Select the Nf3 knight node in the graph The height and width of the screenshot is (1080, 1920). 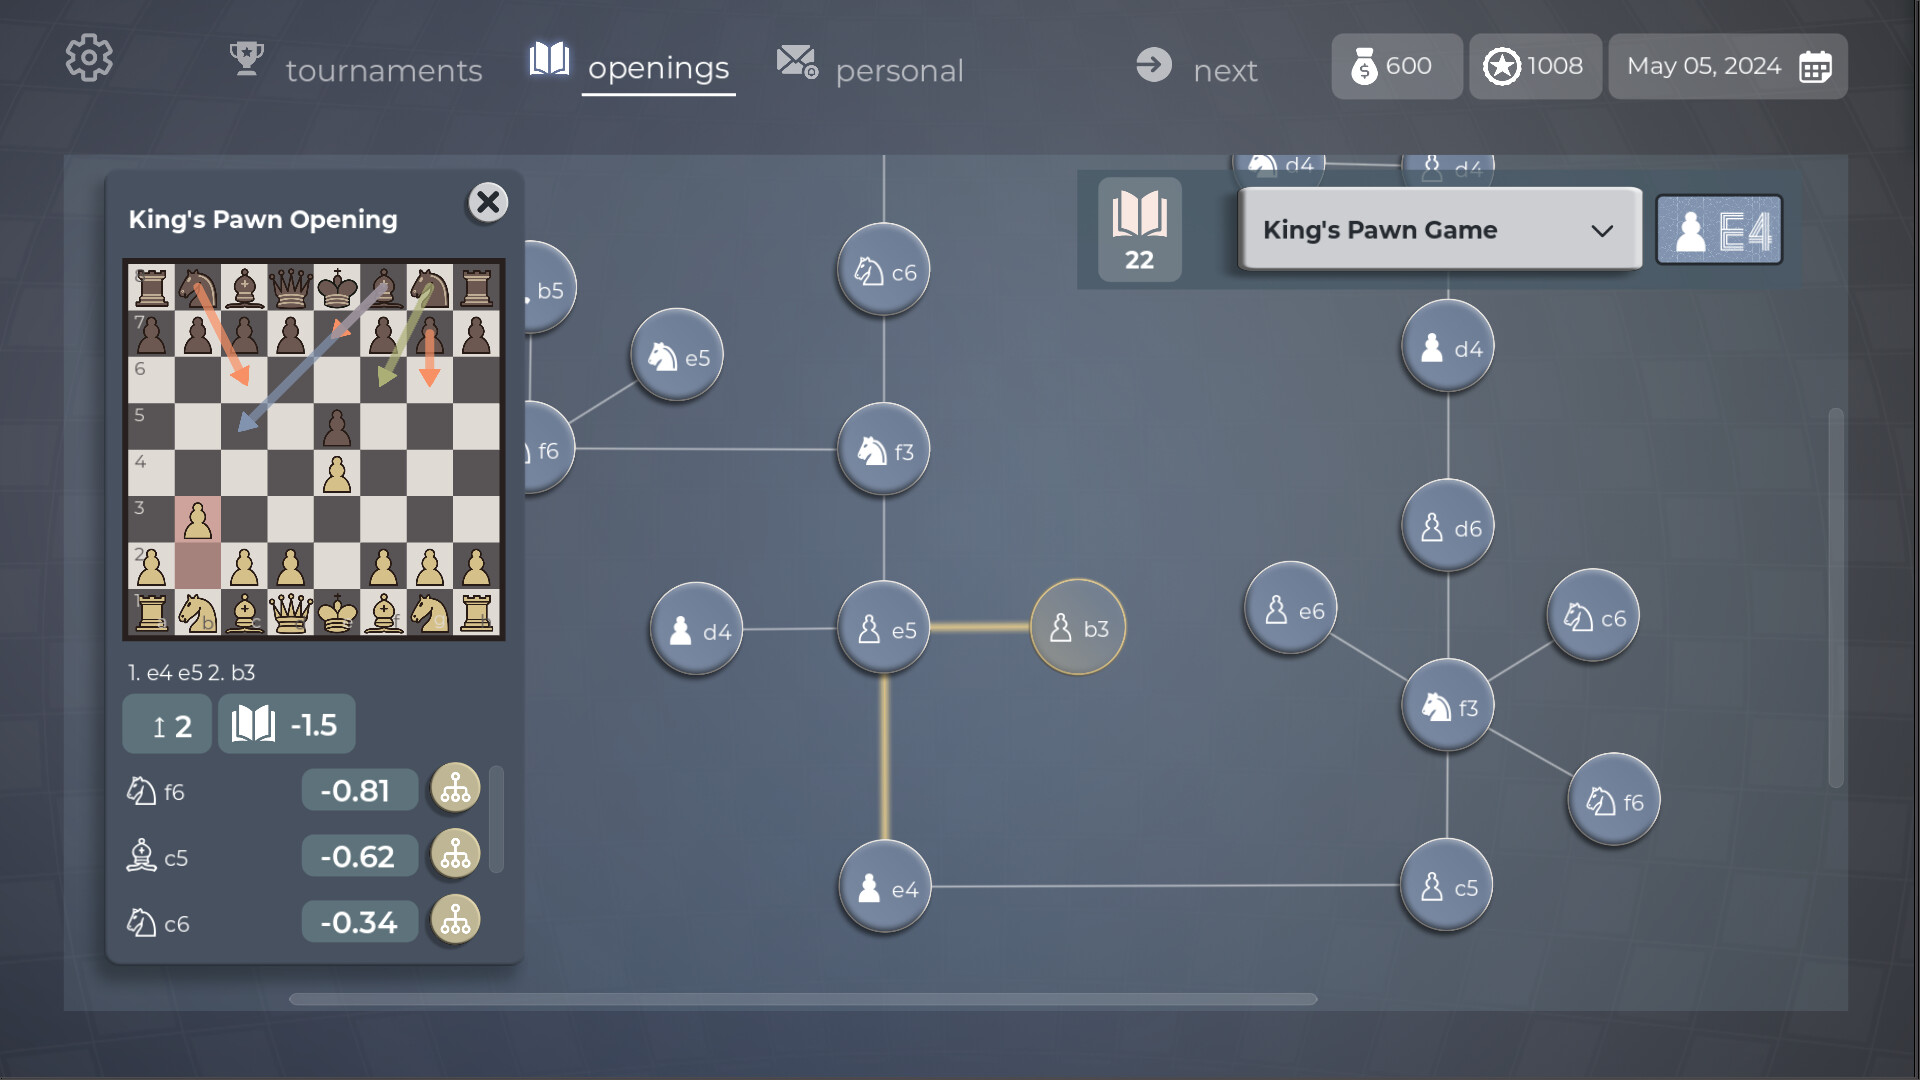(885, 450)
